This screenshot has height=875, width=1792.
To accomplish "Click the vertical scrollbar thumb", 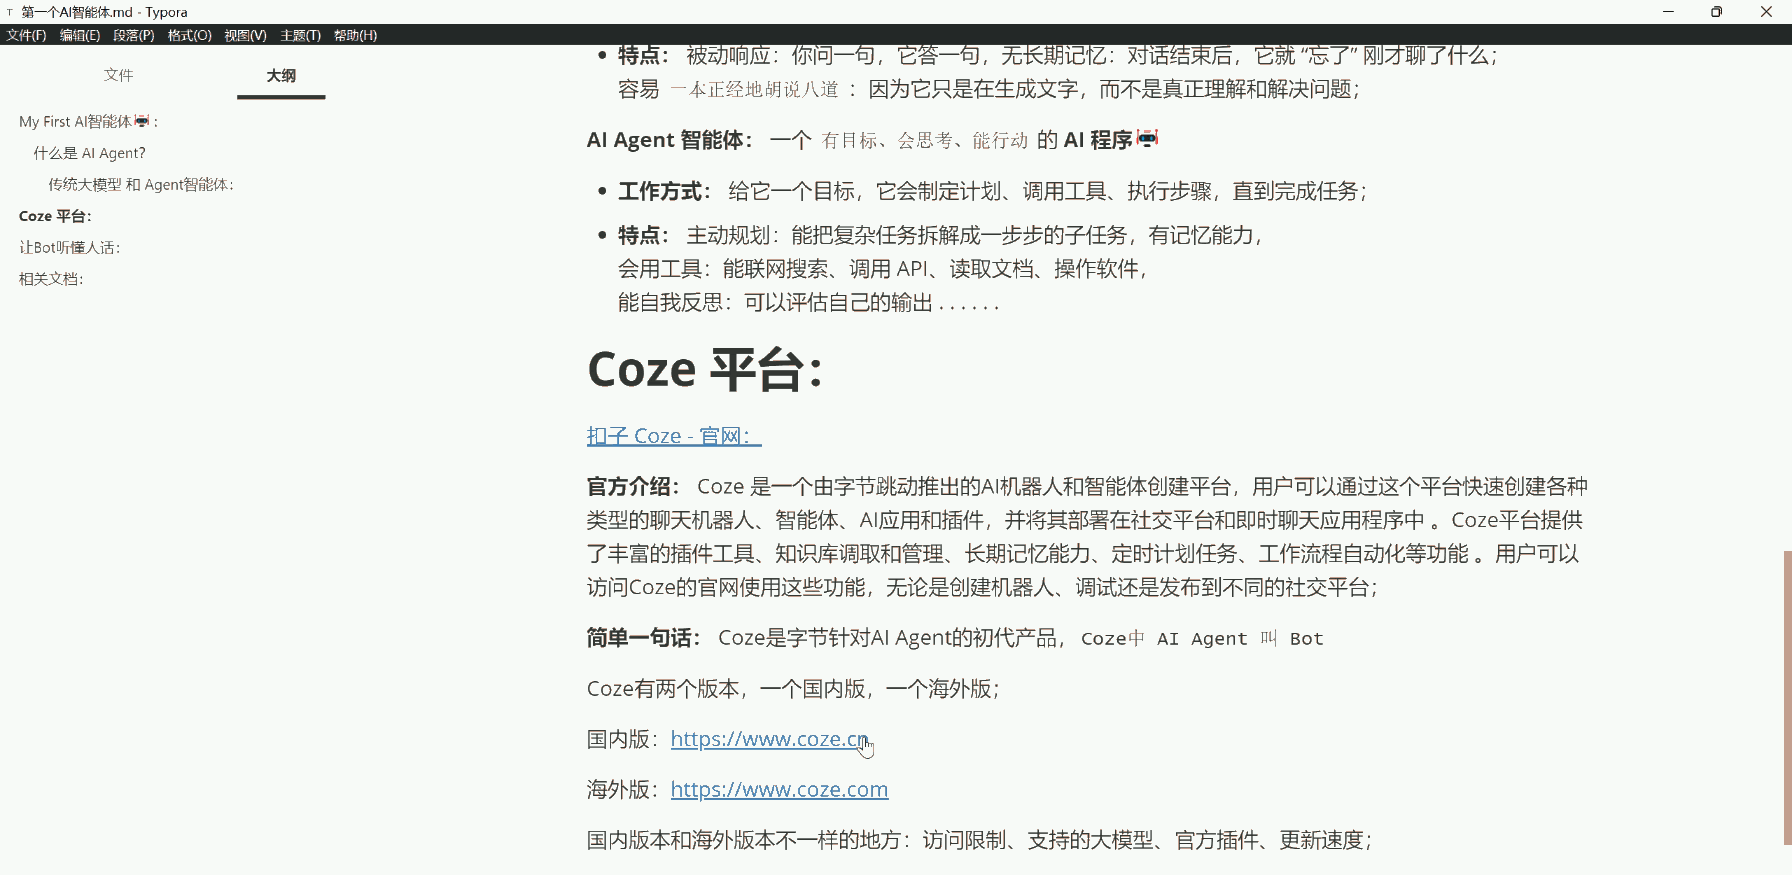I will point(1787,697).
